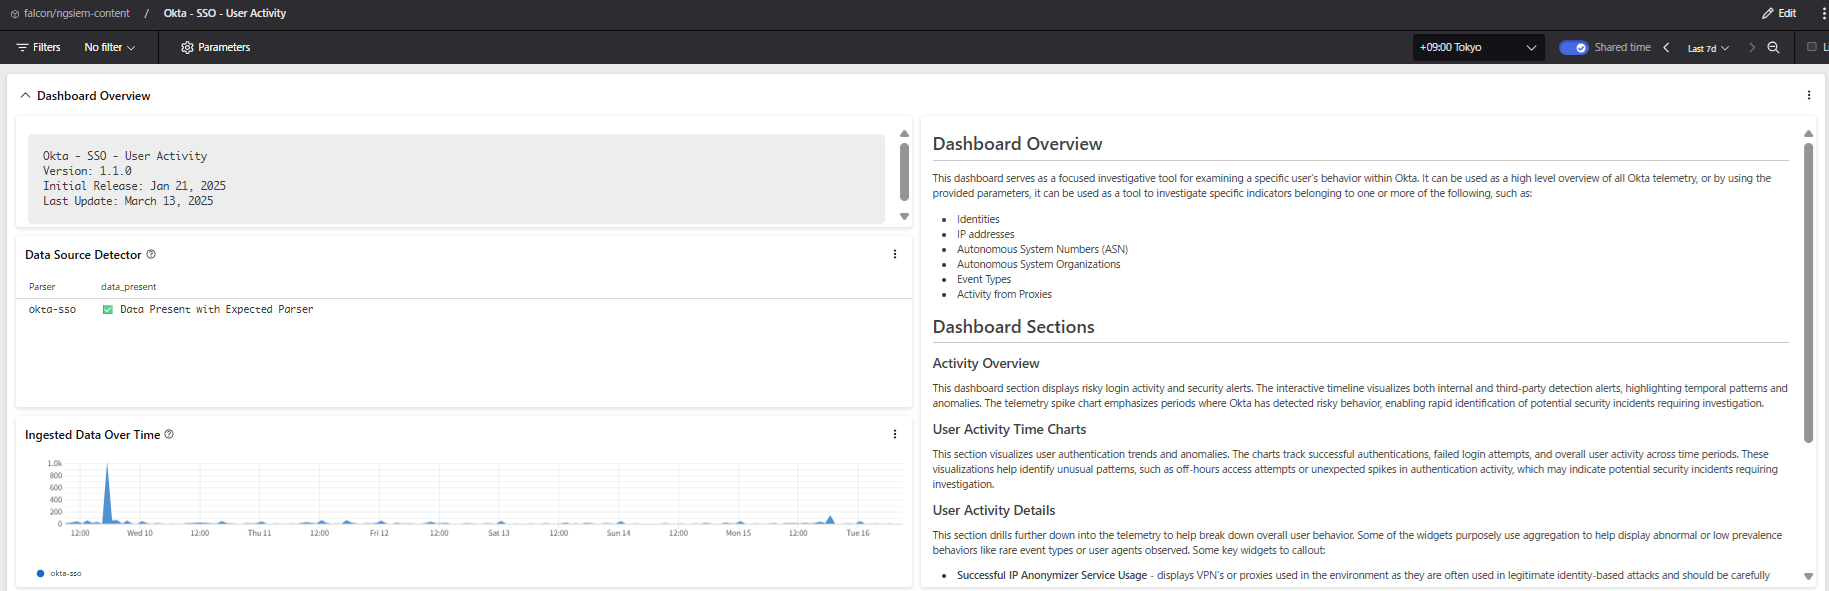
Task: Navigate to falcon/ngsiem-content breadcrumb
Action: point(76,13)
